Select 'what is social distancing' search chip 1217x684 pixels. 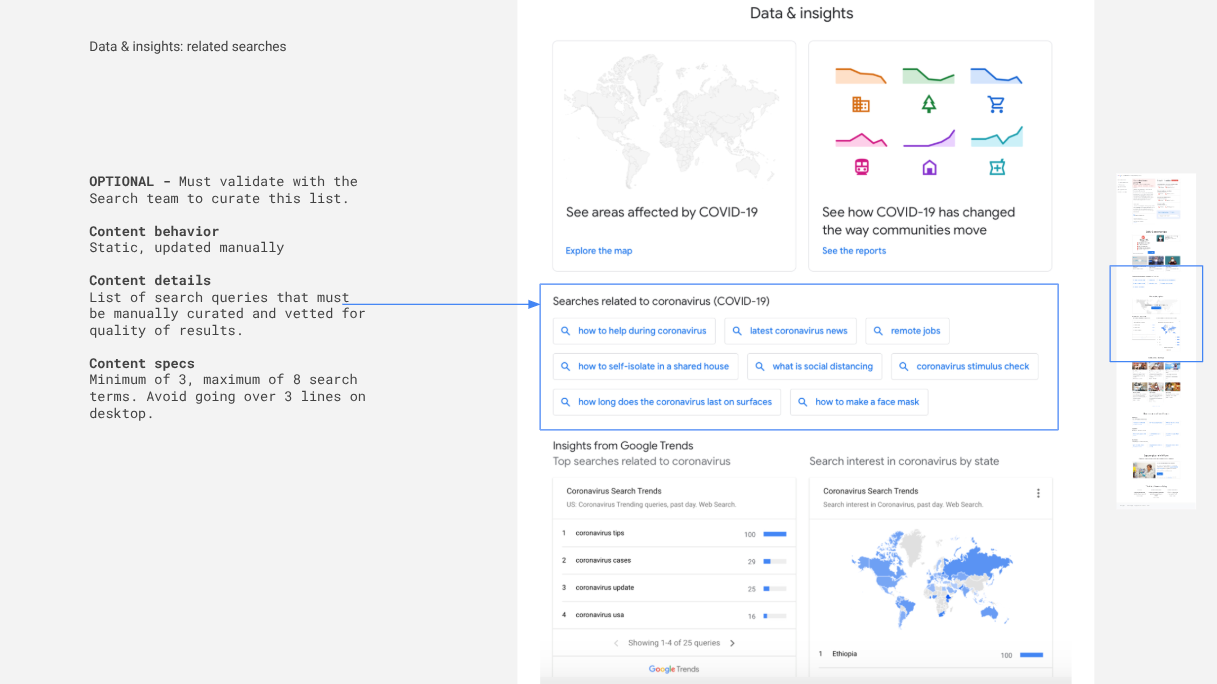tap(815, 366)
